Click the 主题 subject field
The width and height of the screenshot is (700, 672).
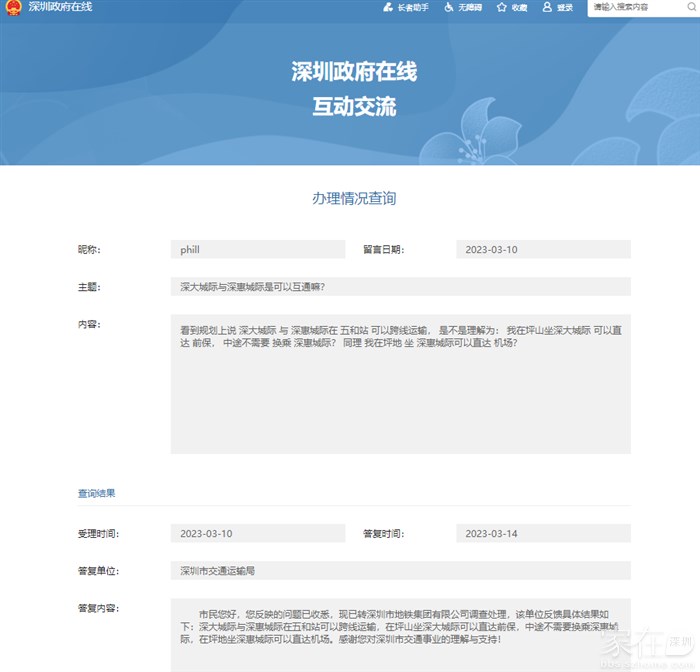pyautogui.click(x=400, y=287)
